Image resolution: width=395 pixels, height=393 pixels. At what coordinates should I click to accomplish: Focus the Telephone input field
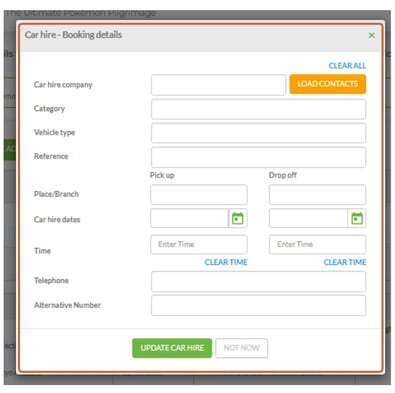258,281
